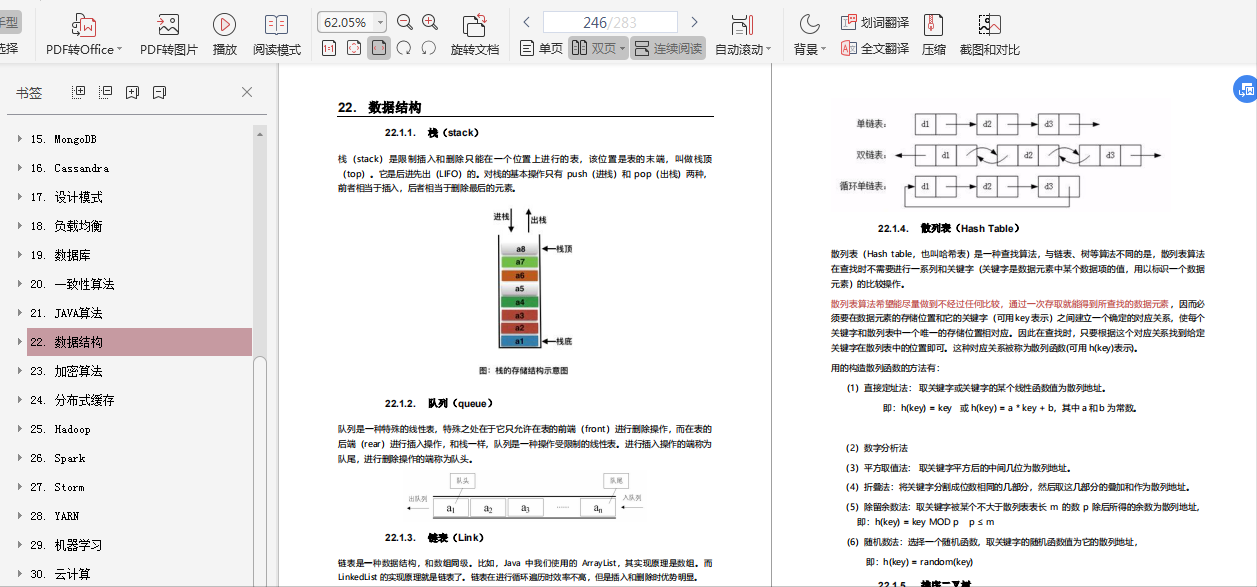This screenshot has width=1257, height=587.
Task: Click the 背景 moon background icon
Action: (809, 24)
